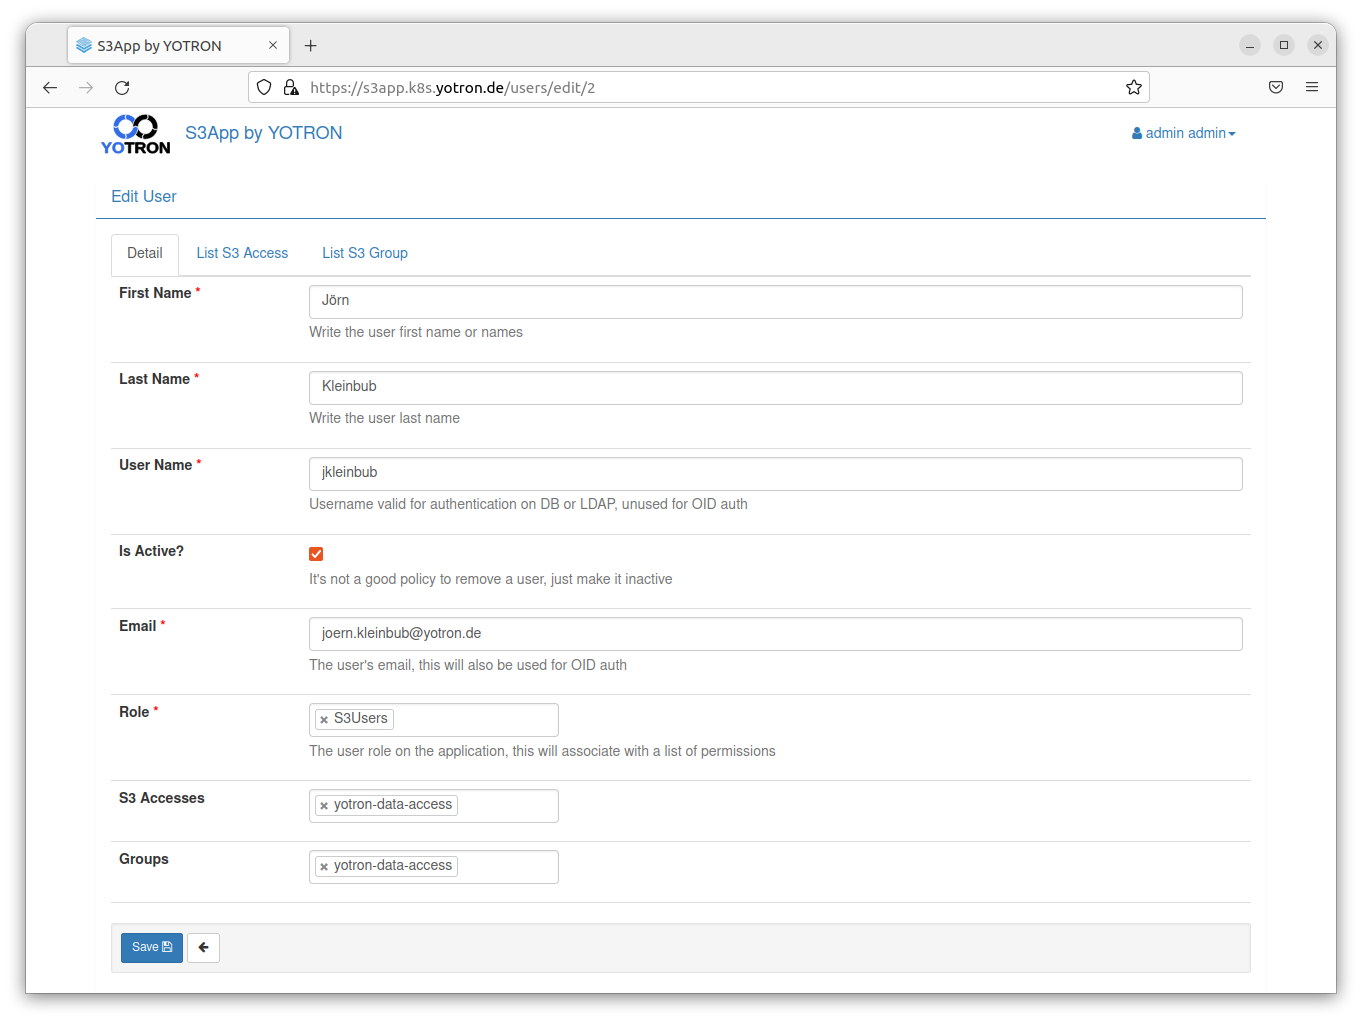The width and height of the screenshot is (1362, 1022).
Task: Focus the browser URL address bar
Action: 700,88
